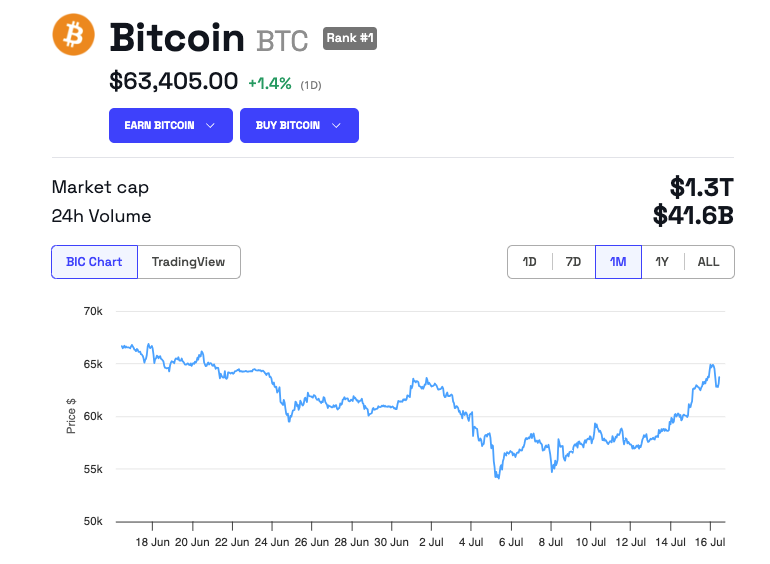This screenshot has height=564, width=770.
Task: Click the chart low point near 6 Jul
Action: pos(497,477)
